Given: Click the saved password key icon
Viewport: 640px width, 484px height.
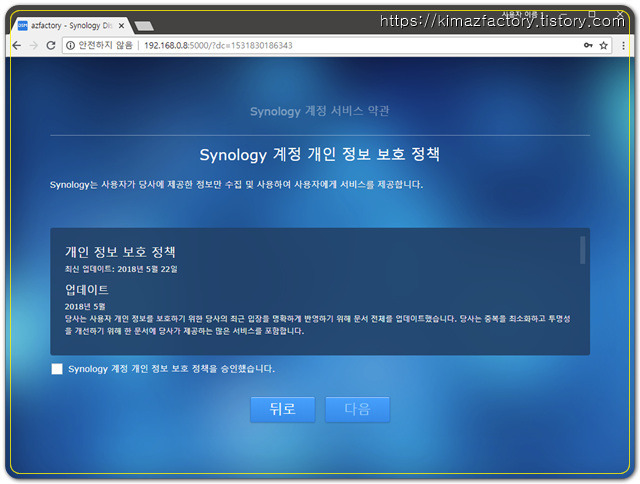Looking at the screenshot, I should 588,45.
